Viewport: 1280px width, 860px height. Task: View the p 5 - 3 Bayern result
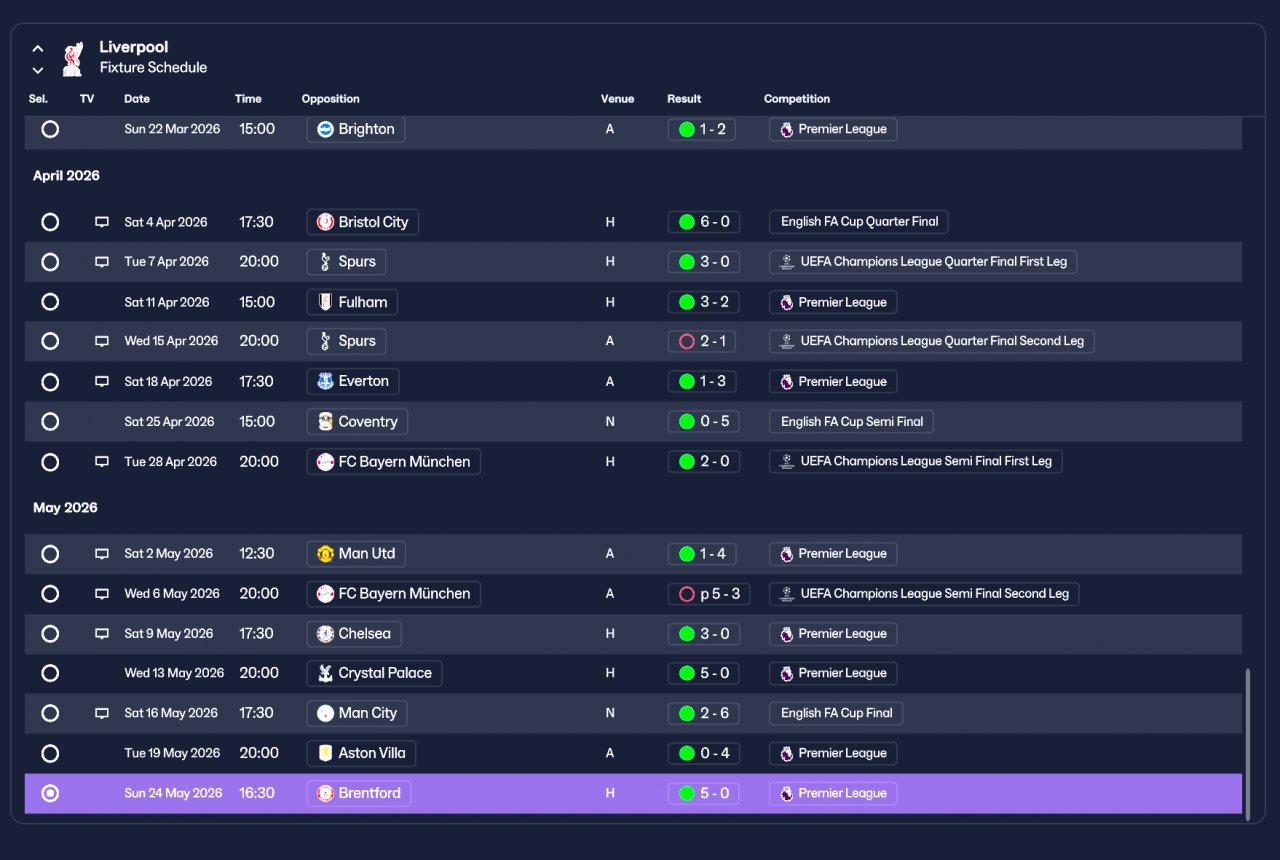click(709, 594)
